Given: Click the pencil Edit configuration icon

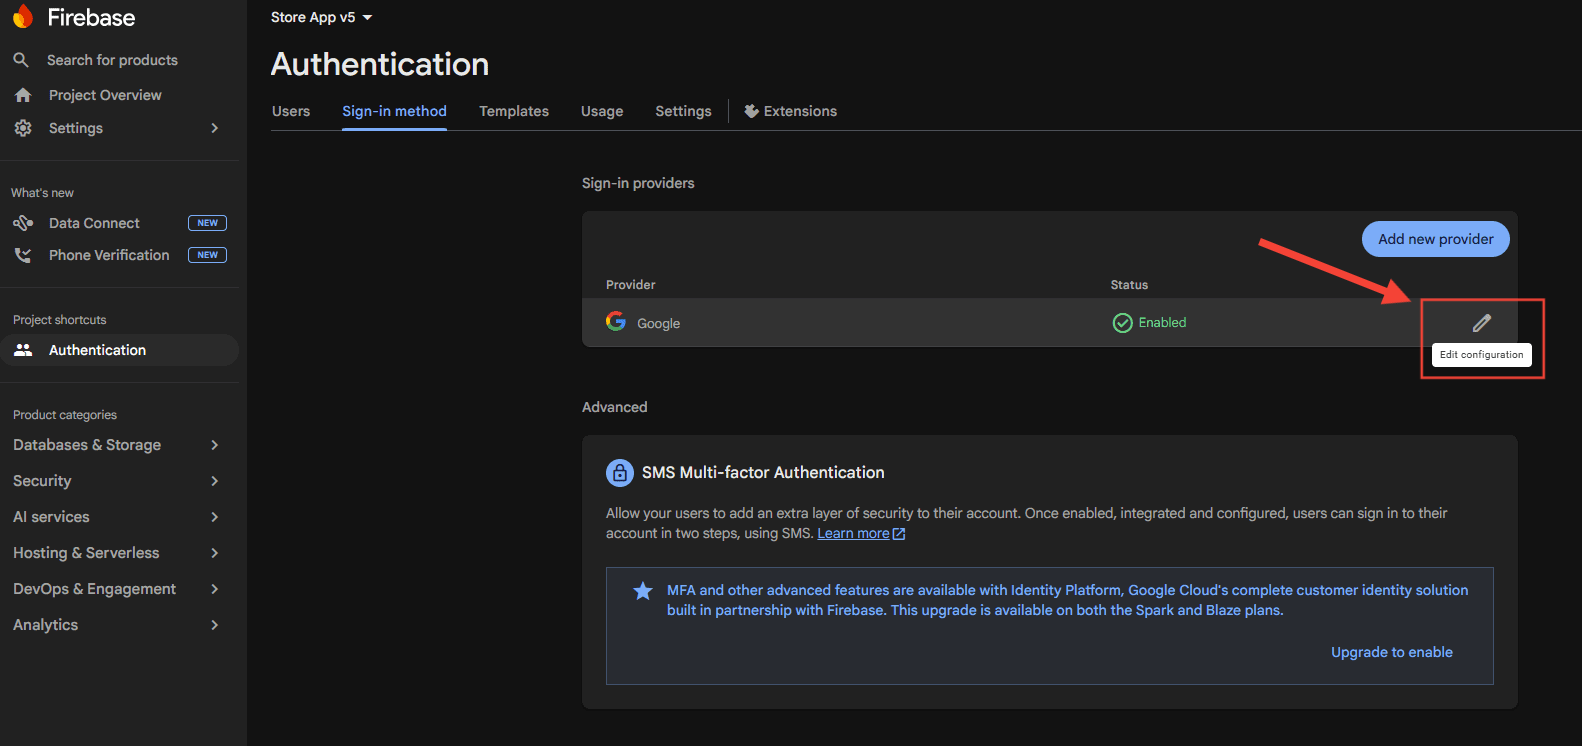Looking at the screenshot, I should (x=1482, y=322).
